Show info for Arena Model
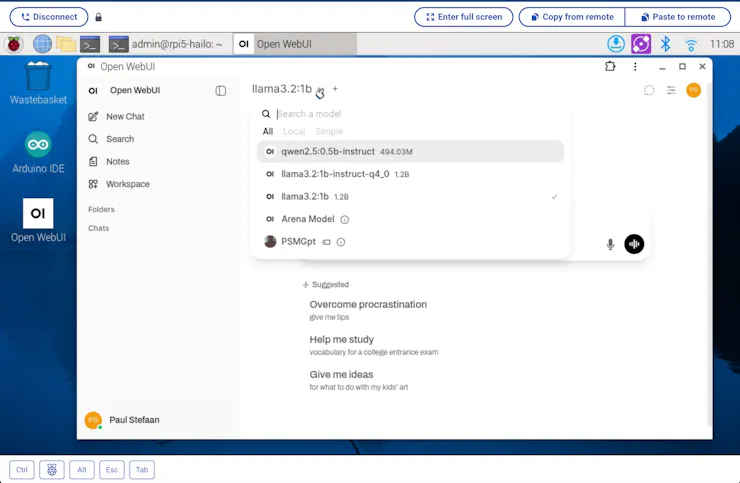This screenshot has height=483, width=740. click(345, 219)
